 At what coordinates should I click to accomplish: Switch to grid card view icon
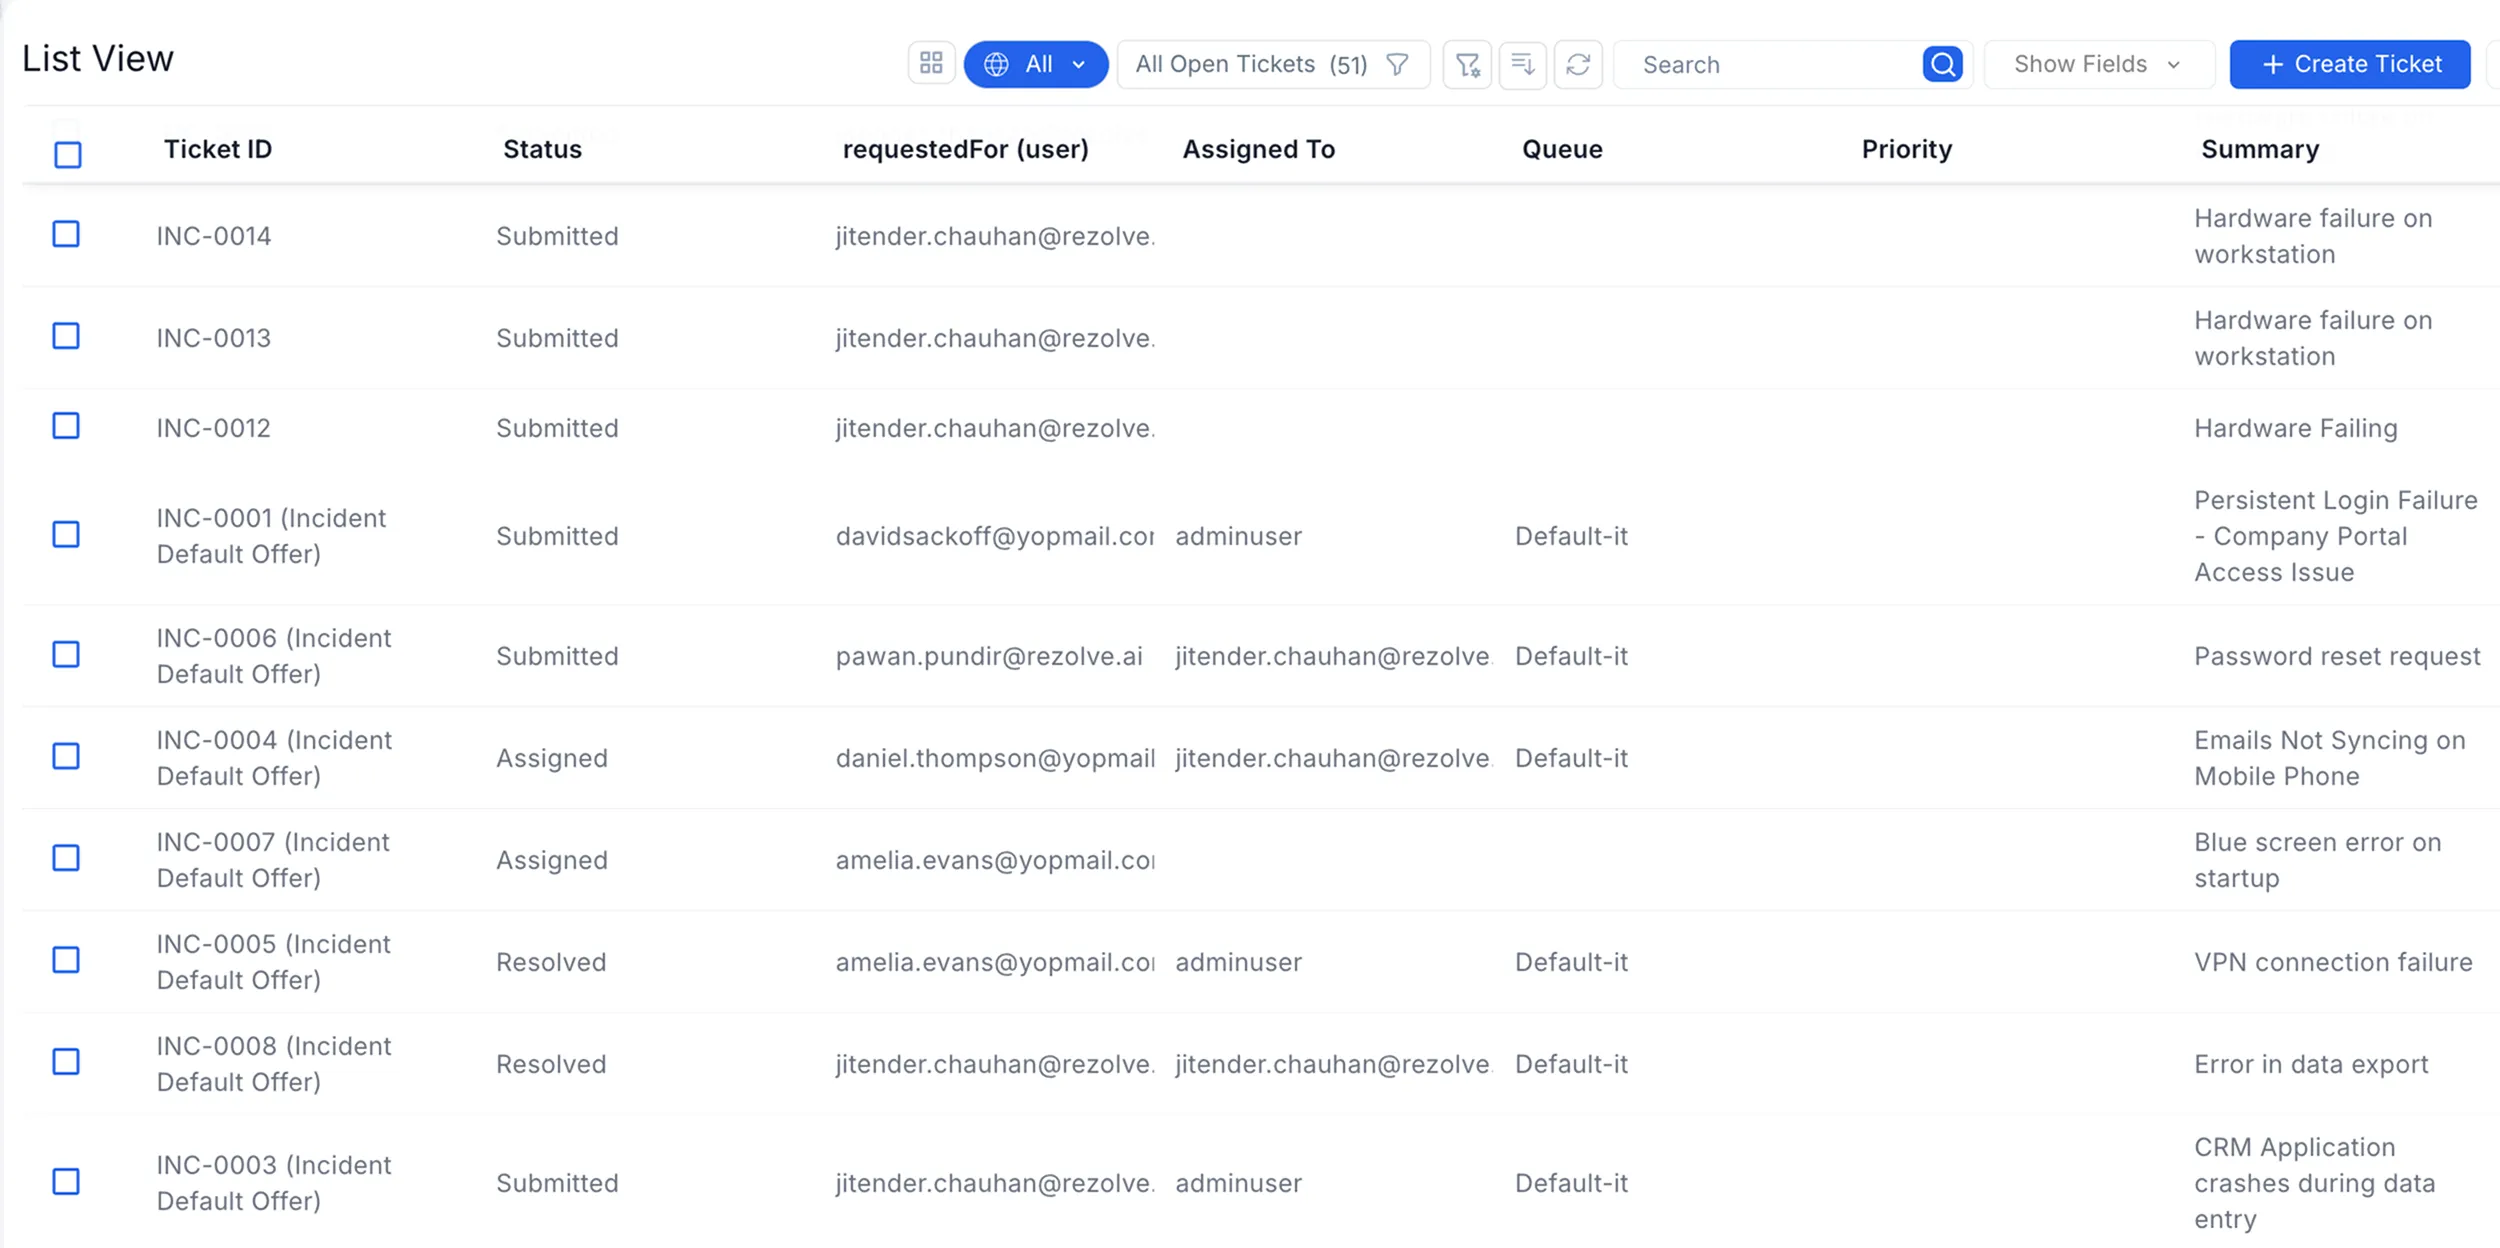pyautogui.click(x=931, y=64)
